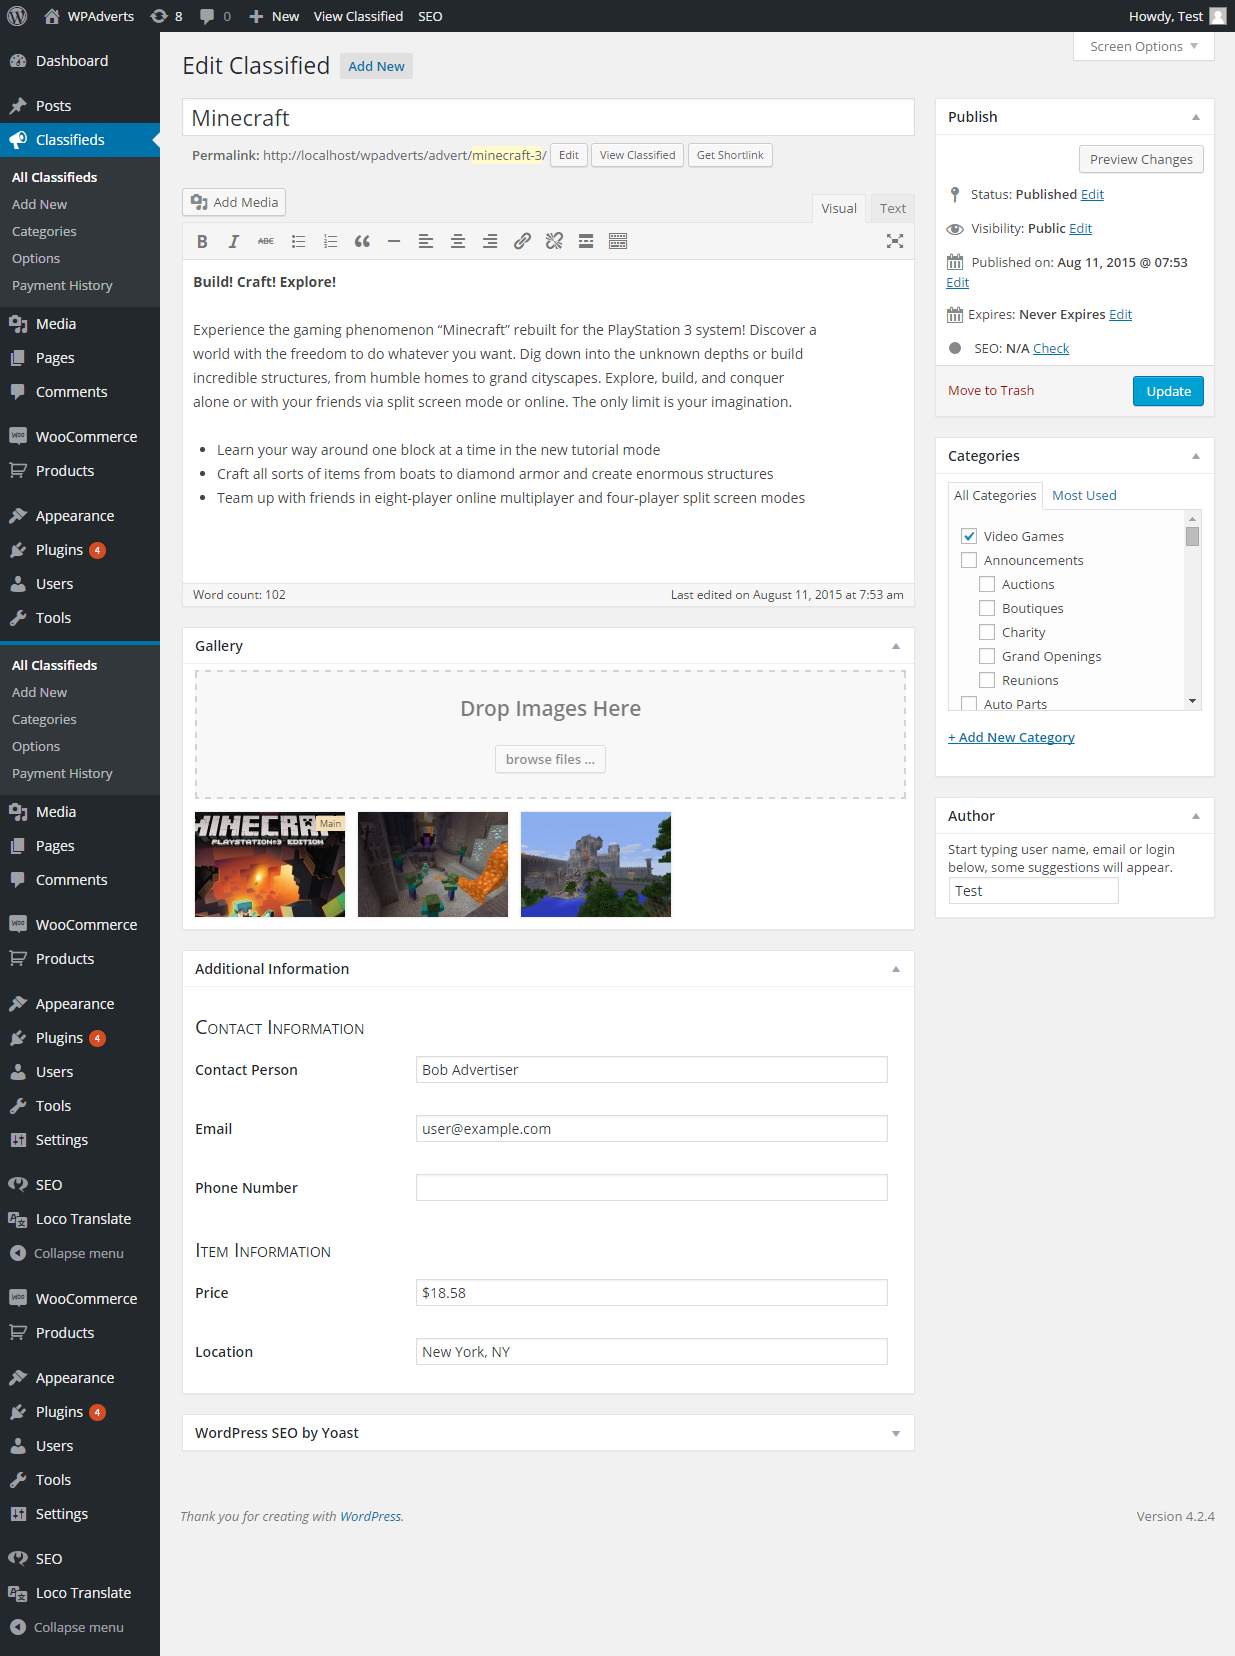Align text right in editor

(x=490, y=241)
